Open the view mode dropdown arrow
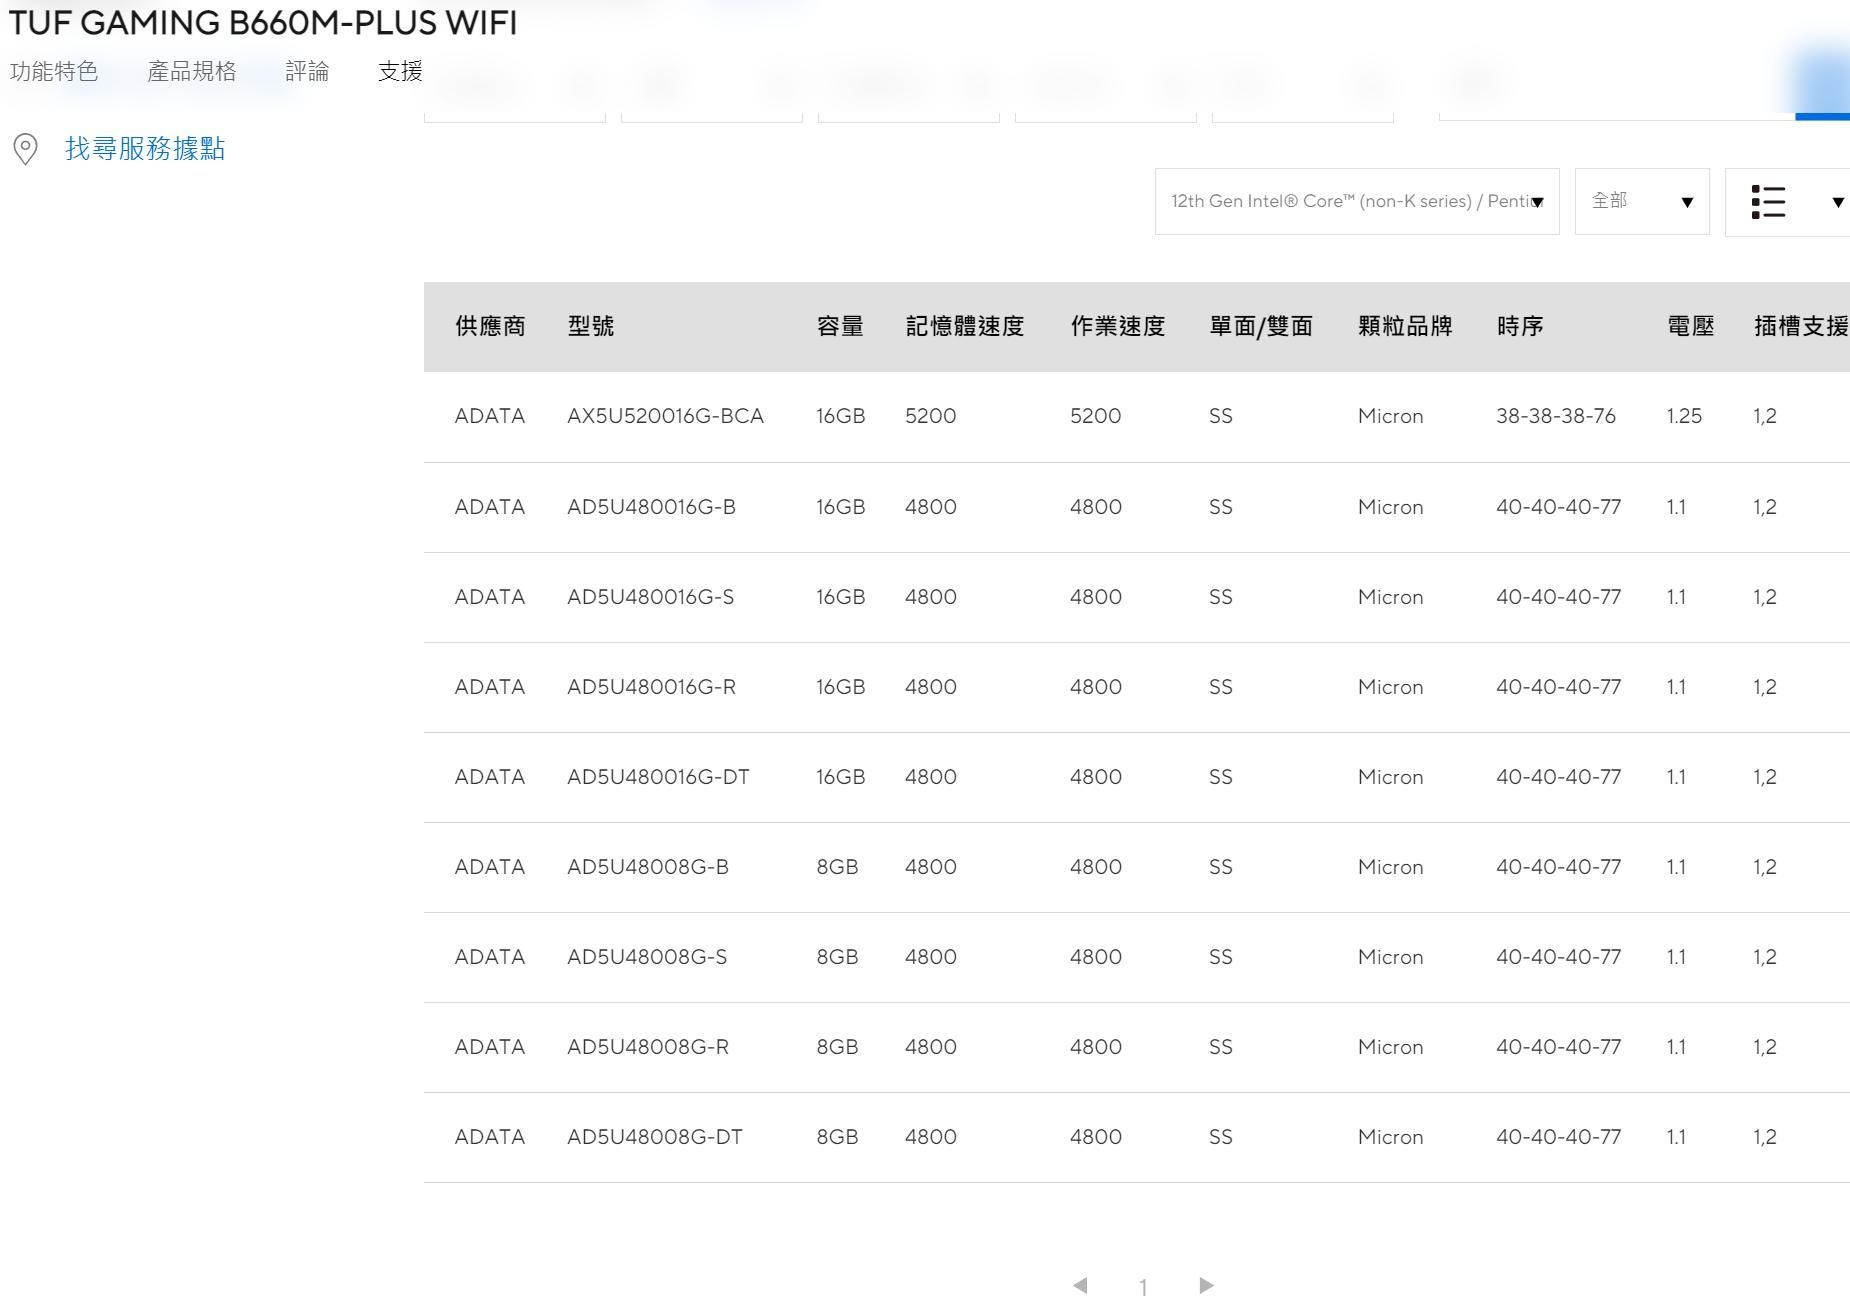 tap(1837, 202)
